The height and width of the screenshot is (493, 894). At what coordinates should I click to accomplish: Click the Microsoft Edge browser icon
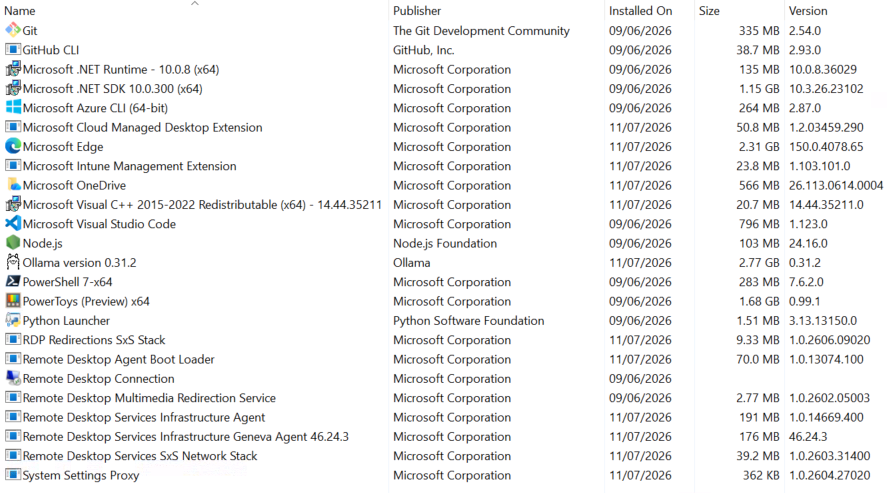pos(13,146)
